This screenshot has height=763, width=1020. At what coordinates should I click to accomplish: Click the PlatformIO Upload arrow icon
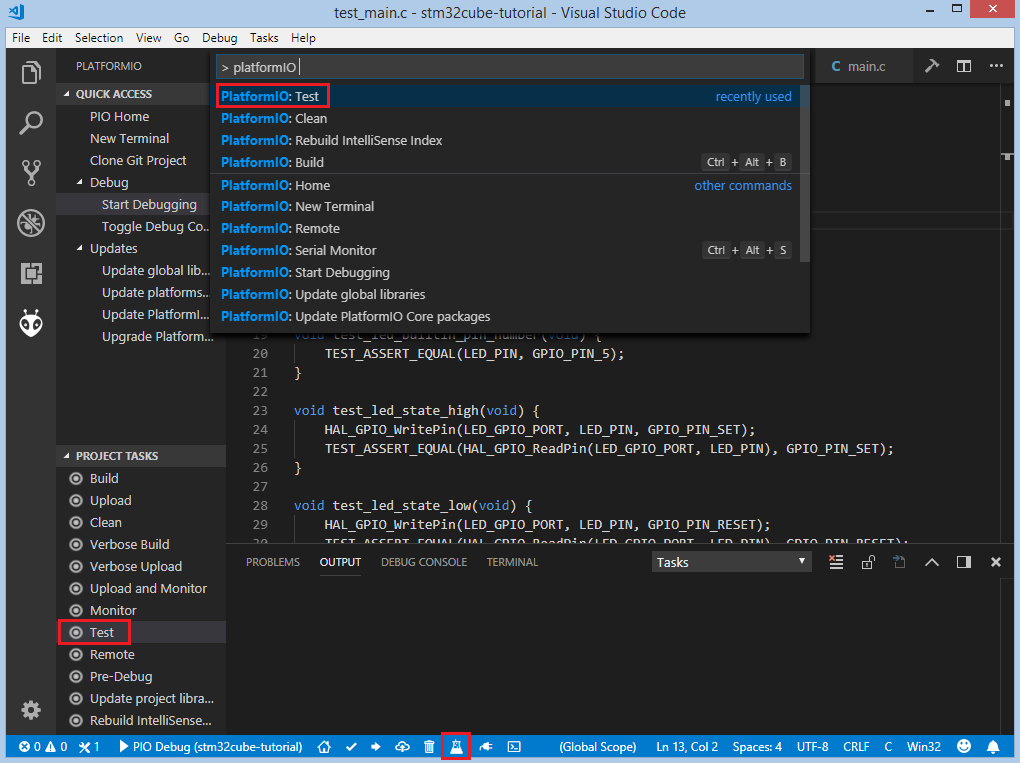[x=376, y=747]
